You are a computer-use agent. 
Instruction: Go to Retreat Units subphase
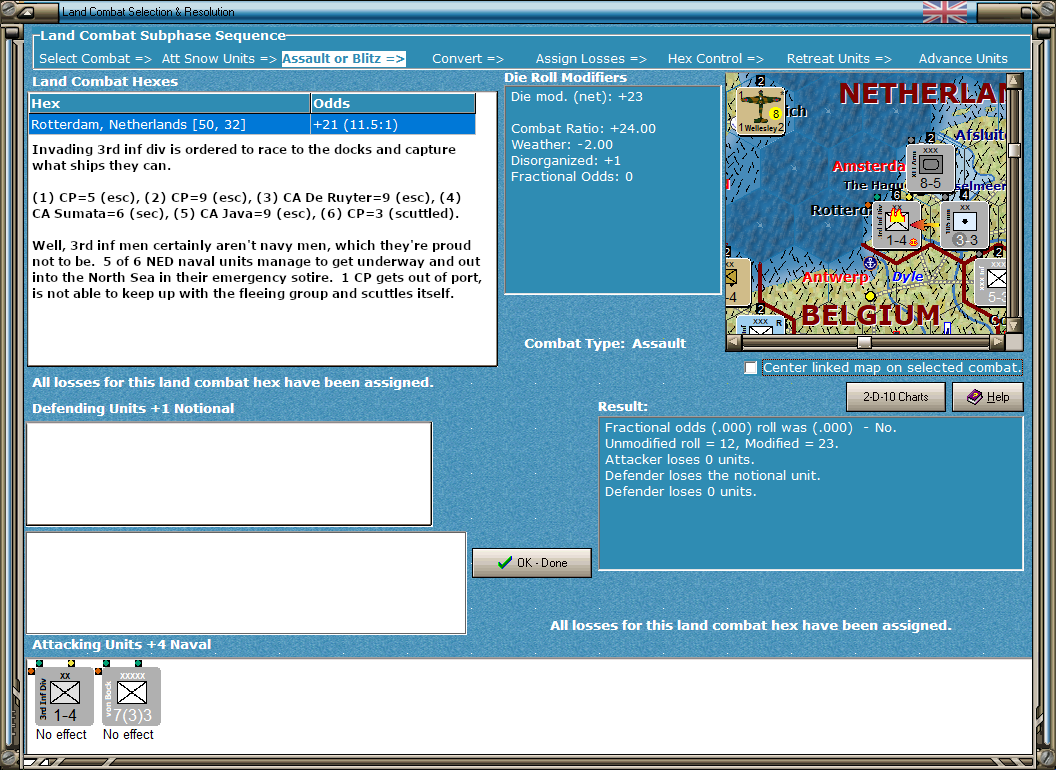point(839,59)
